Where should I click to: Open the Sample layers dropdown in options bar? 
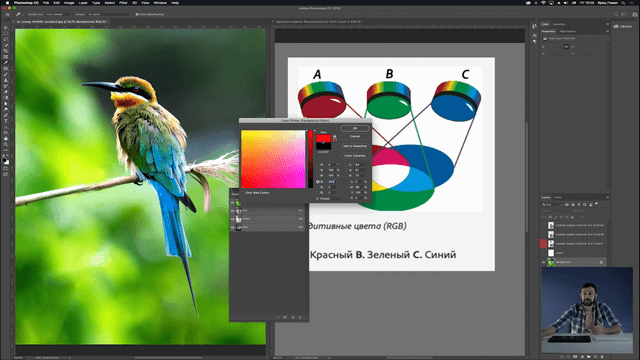click(109, 14)
